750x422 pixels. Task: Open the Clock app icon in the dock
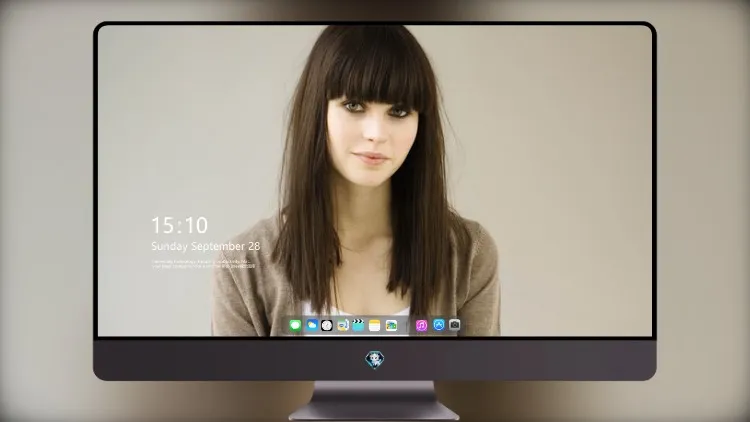(327, 325)
